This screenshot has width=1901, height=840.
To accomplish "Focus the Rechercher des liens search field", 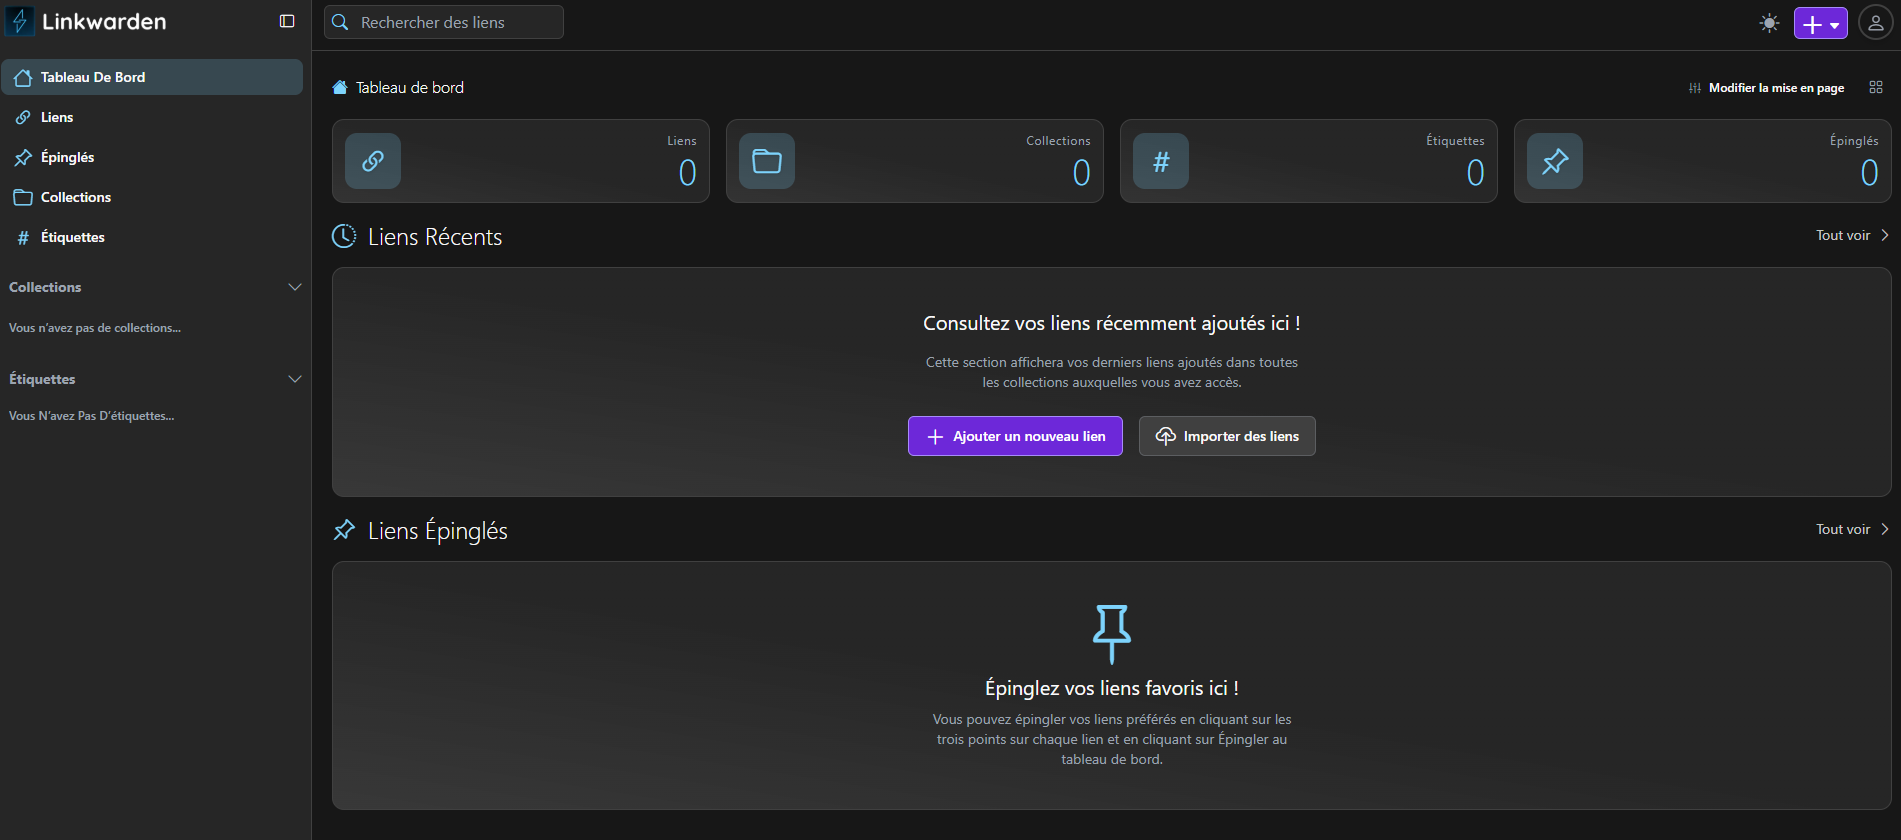I will (444, 22).
